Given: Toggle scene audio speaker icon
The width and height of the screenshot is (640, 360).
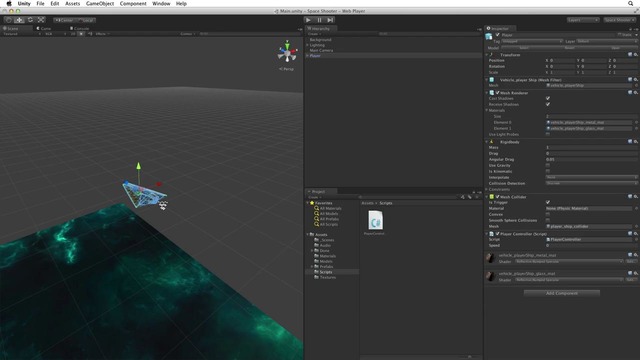Looking at the screenshot, I should pos(90,34).
